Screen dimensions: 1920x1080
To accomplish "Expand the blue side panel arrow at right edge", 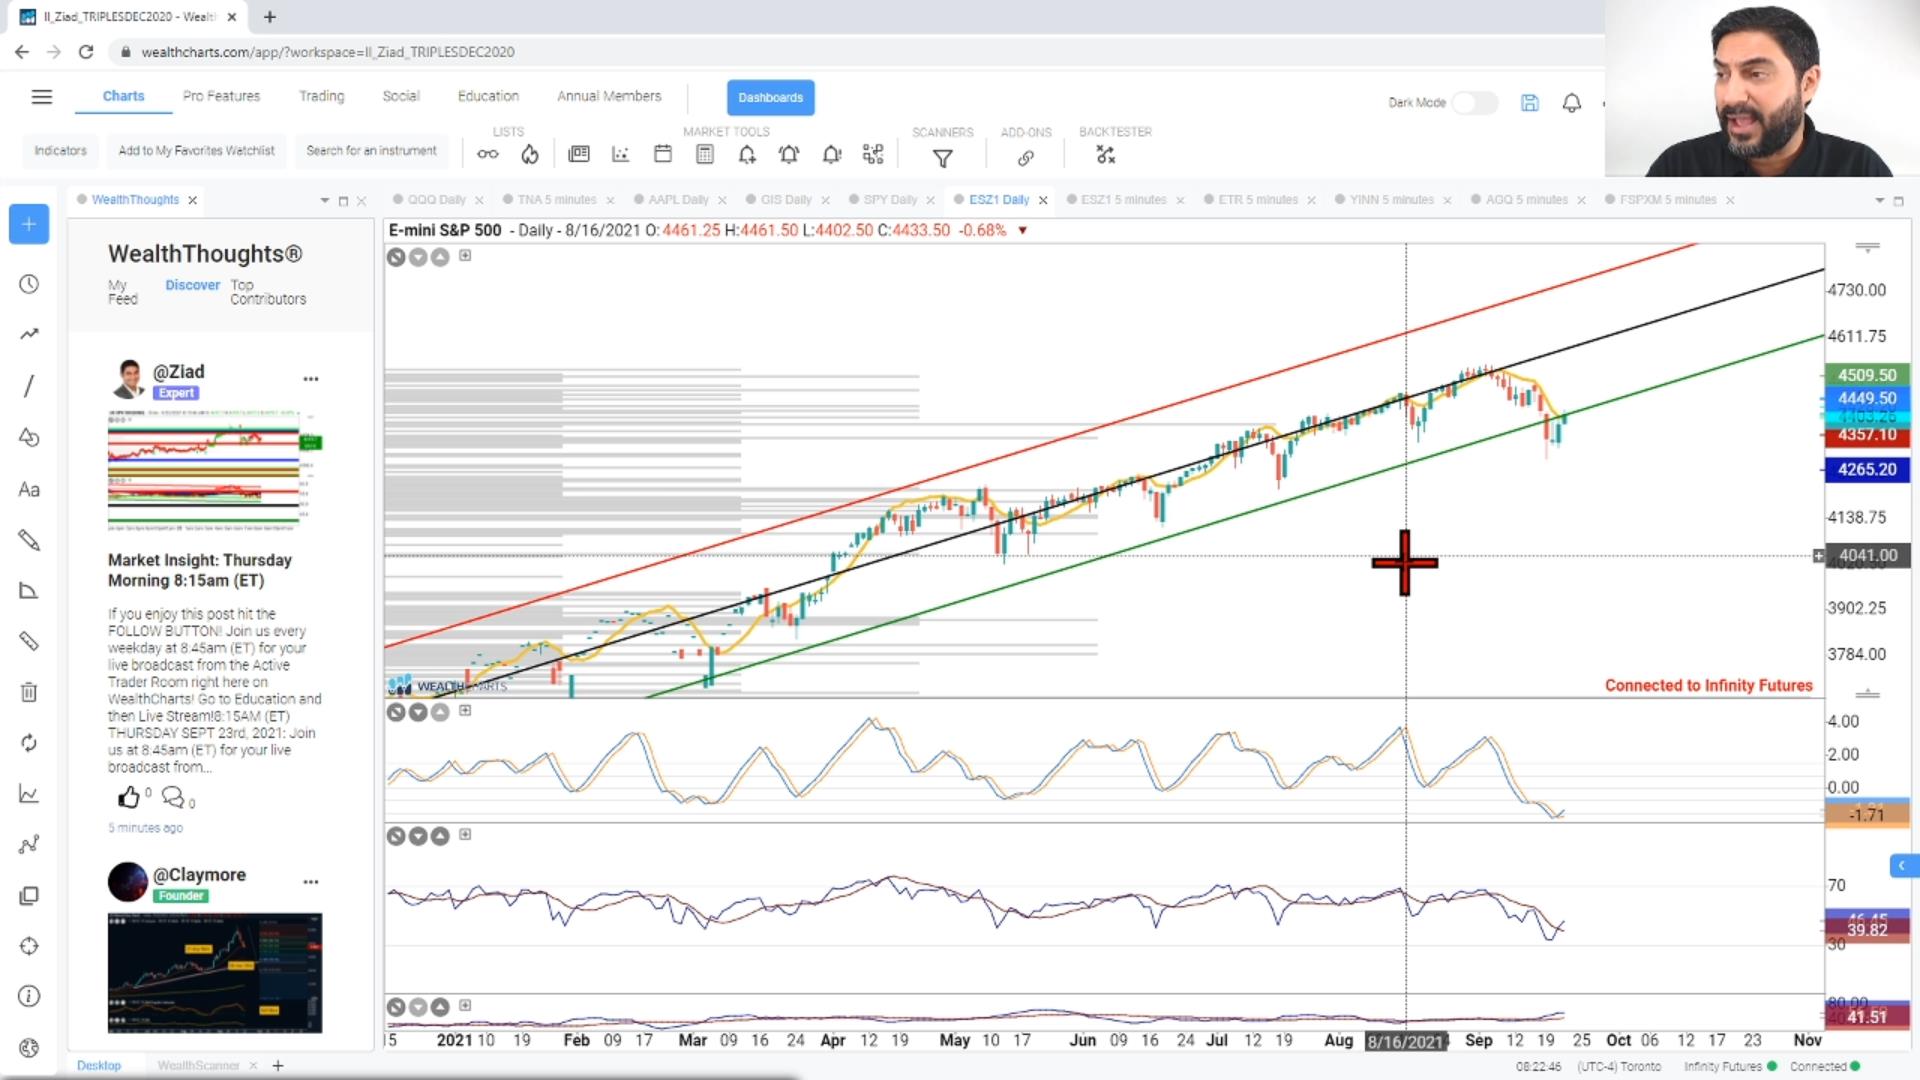I will pyautogui.click(x=1903, y=866).
